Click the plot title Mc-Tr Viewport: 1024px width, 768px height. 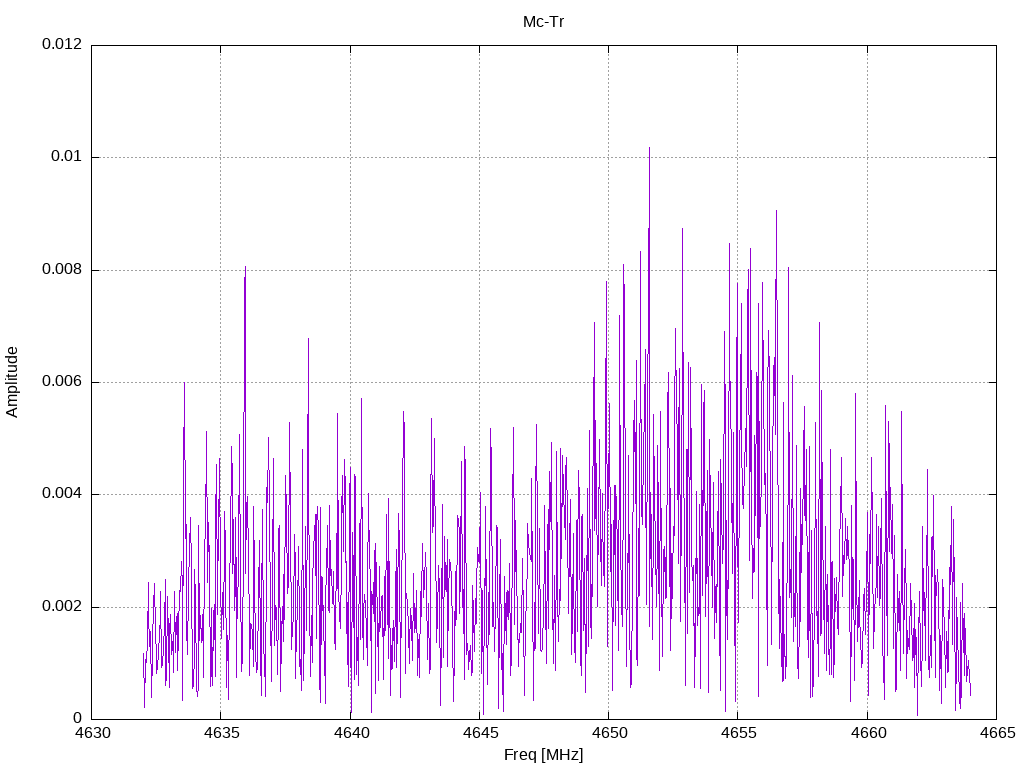(543, 22)
